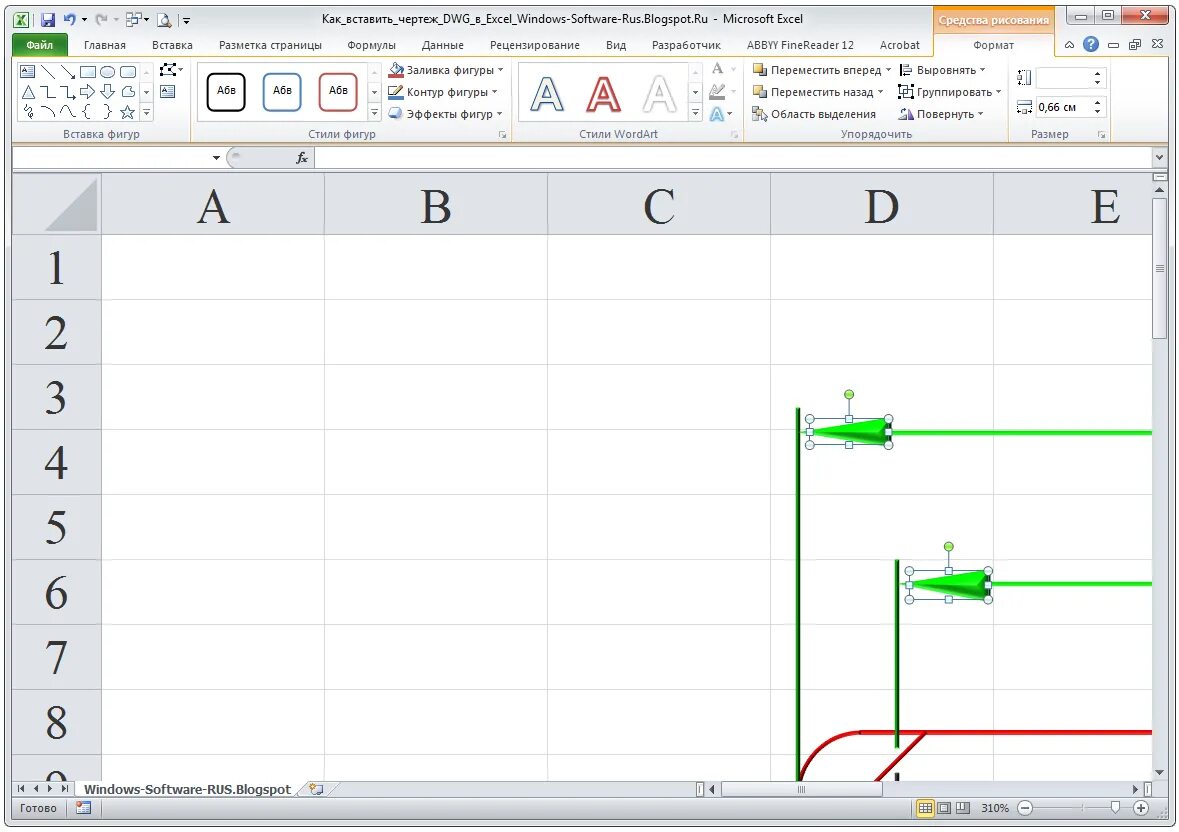Screen dimensions: 1179x832
Task: Select the down block arrow shape
Action: (108, 92)
